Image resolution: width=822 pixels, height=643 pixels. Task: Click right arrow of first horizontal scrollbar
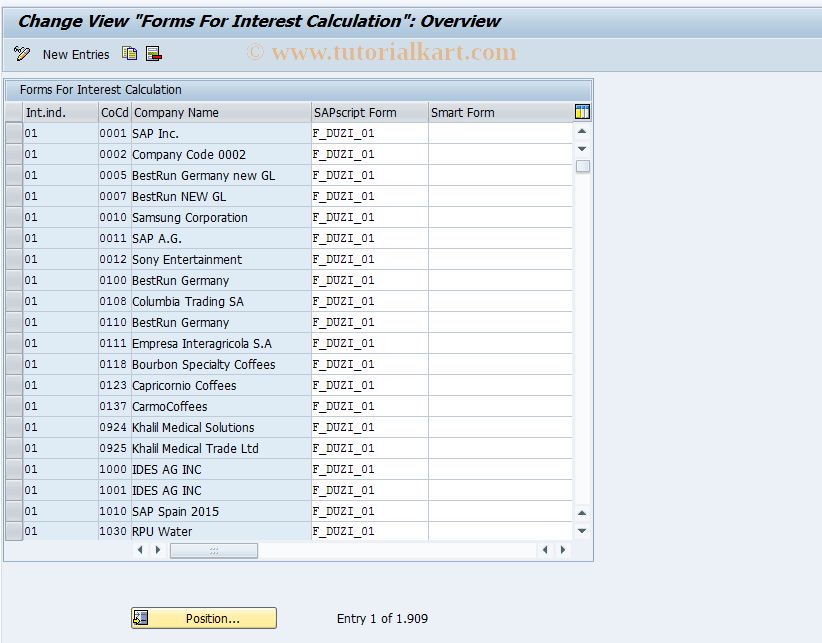click(x=158, y=550)
